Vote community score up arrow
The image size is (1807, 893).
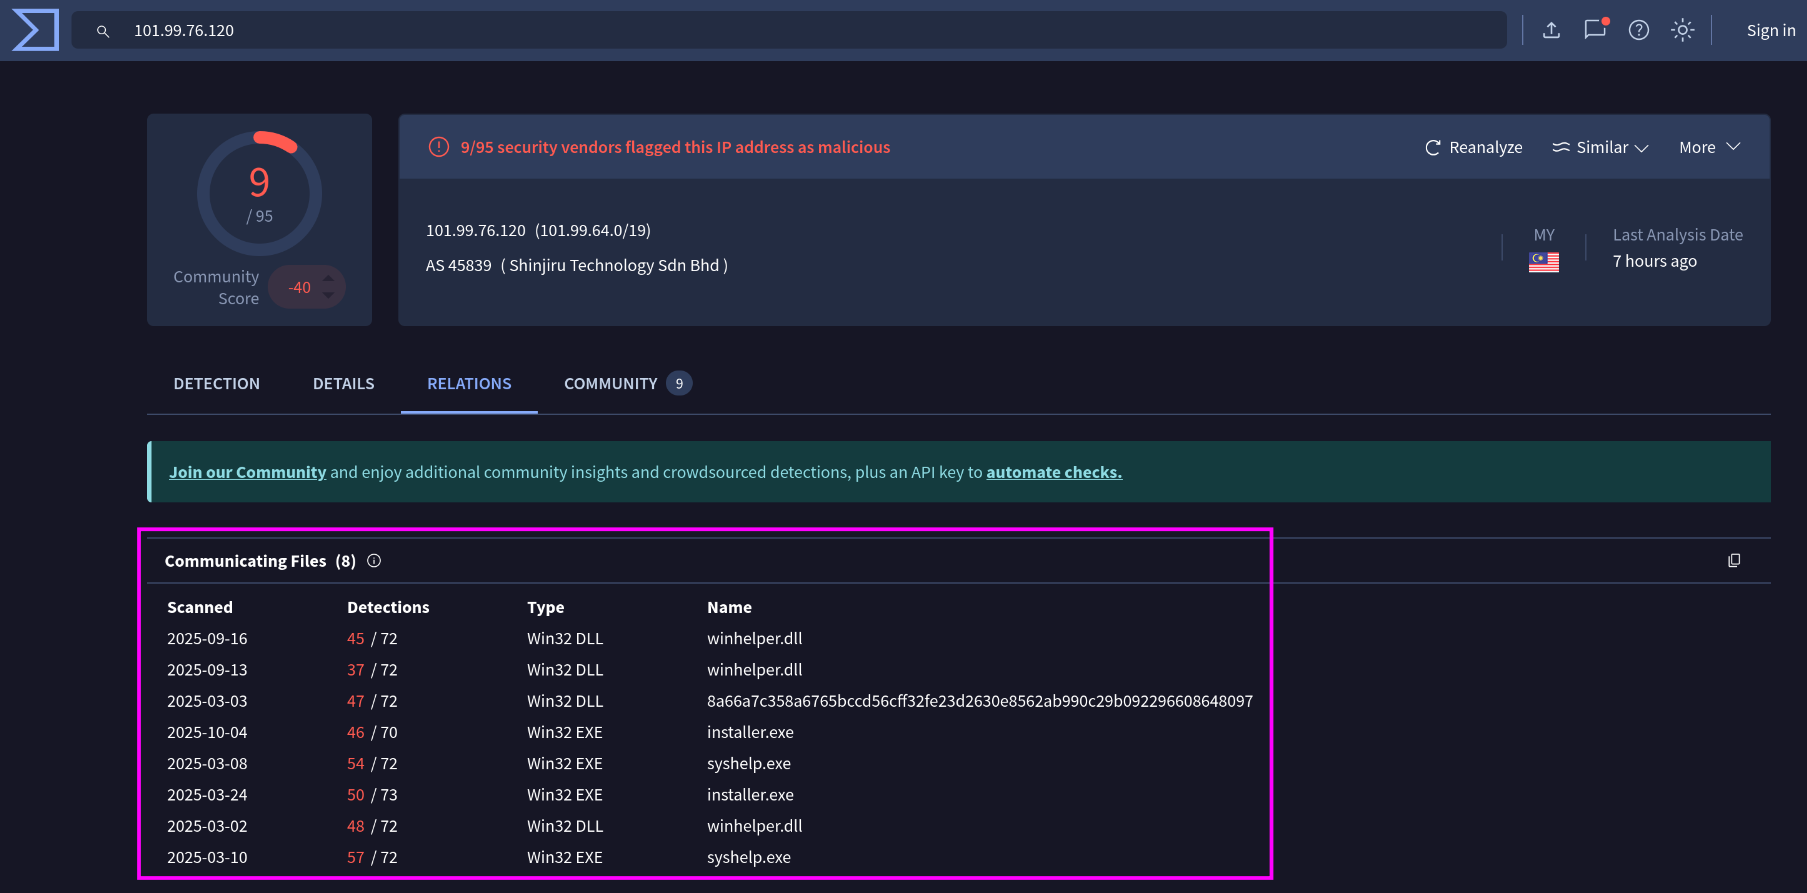coord(328,279)
